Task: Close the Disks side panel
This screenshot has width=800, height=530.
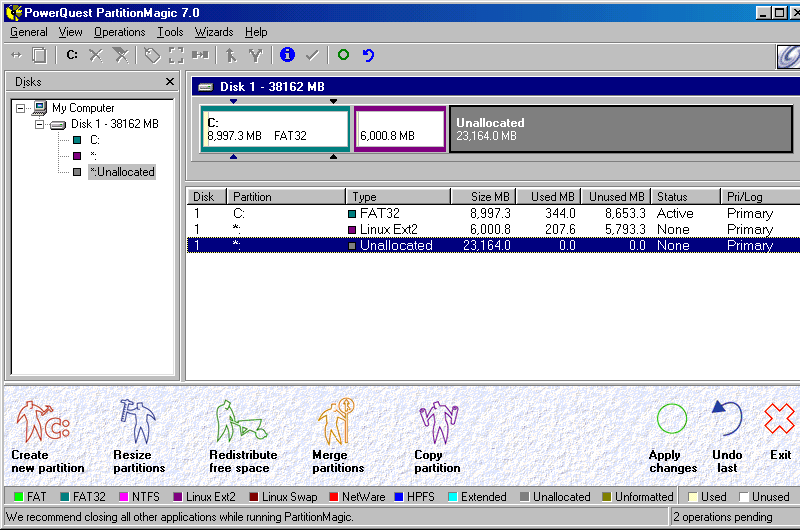Action: pyautogui.click(x=169, y=82)
